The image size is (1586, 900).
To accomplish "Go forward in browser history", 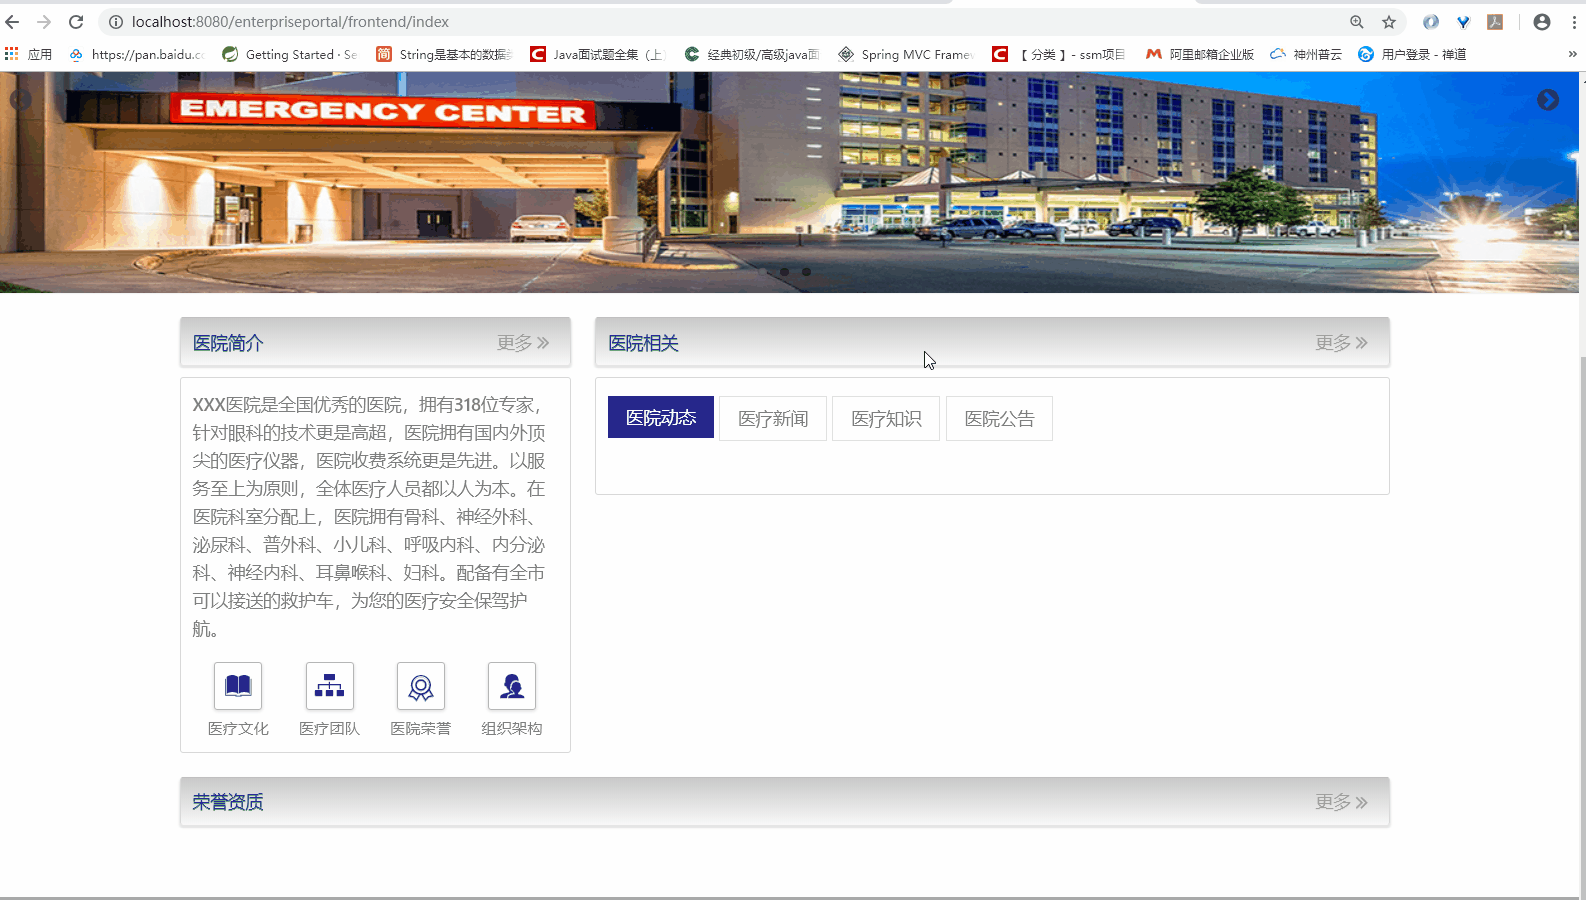I will click(x=44, y=22).
